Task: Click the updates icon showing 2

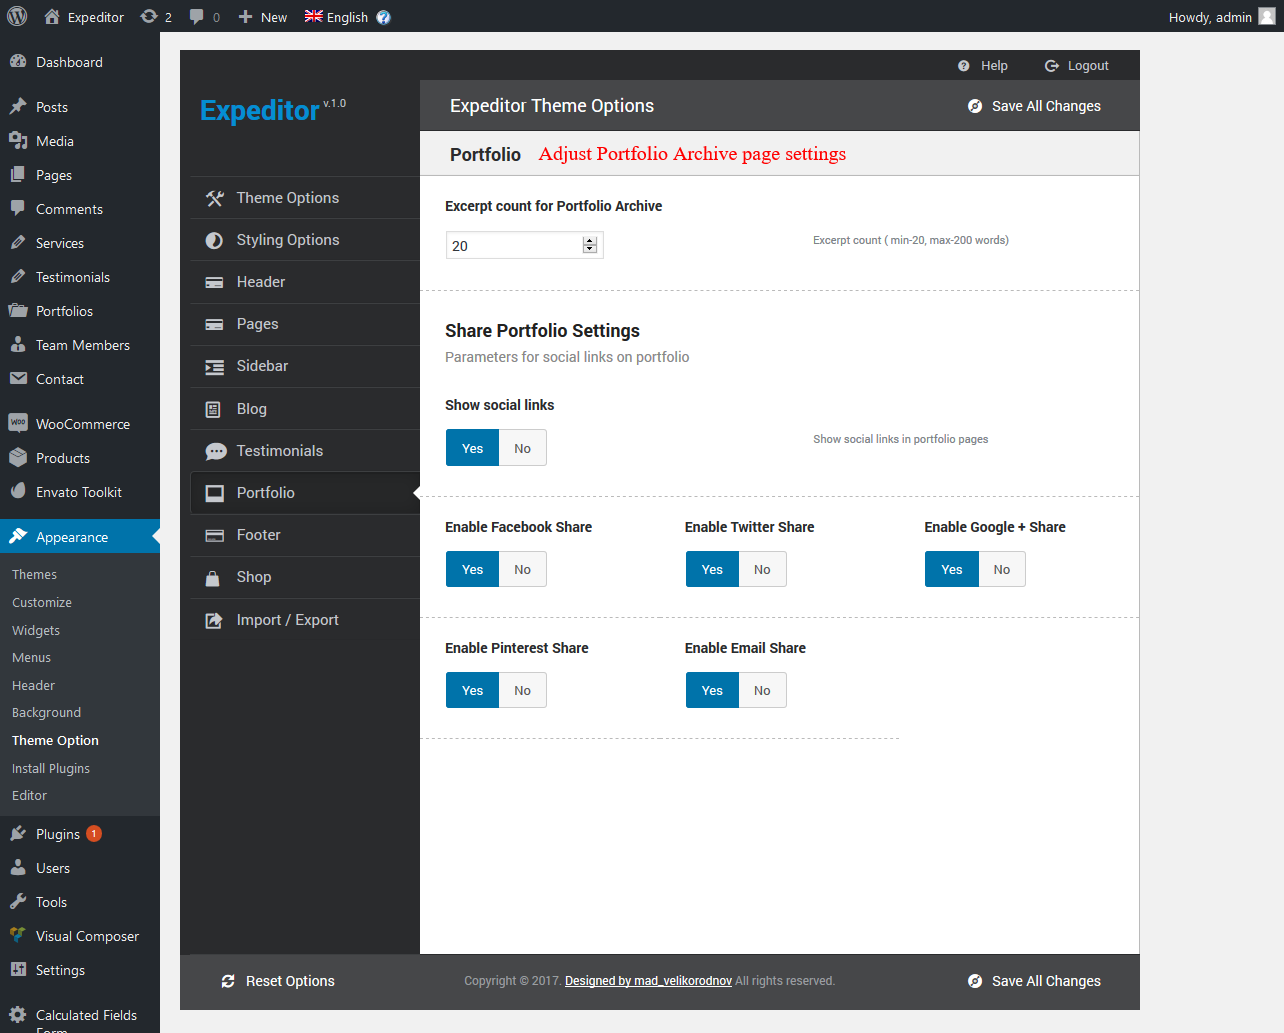Action: click(x=150, y=16)
